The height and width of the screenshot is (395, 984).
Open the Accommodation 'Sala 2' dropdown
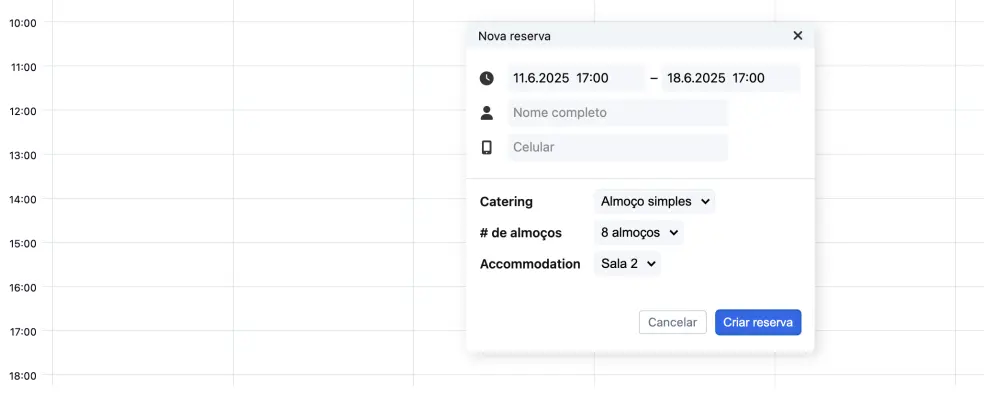[628, 264]
